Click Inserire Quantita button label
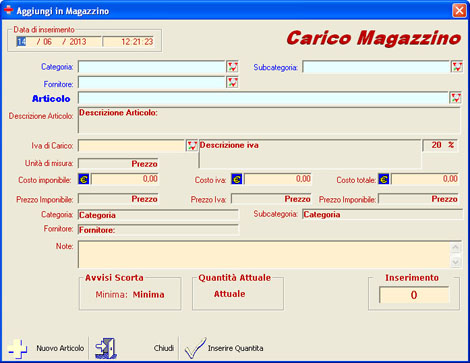This screenshot has height=363, width=470. (235, 348)
